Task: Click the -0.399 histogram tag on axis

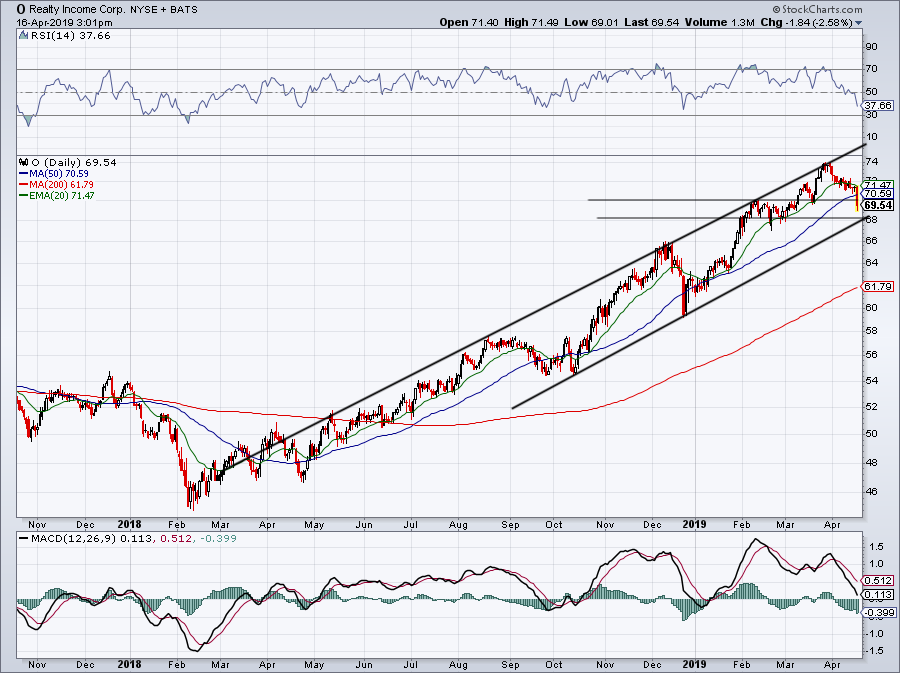Action: 878,613
